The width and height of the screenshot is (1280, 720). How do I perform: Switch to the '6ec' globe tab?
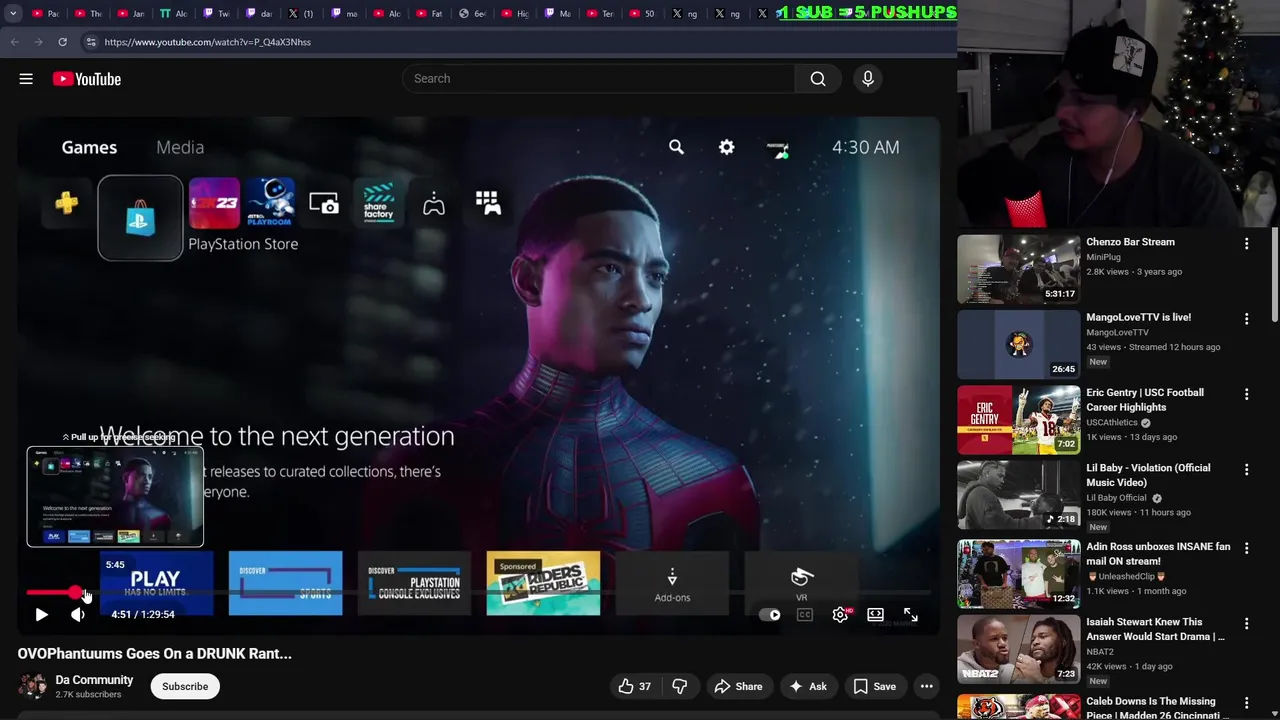[473, 14]
